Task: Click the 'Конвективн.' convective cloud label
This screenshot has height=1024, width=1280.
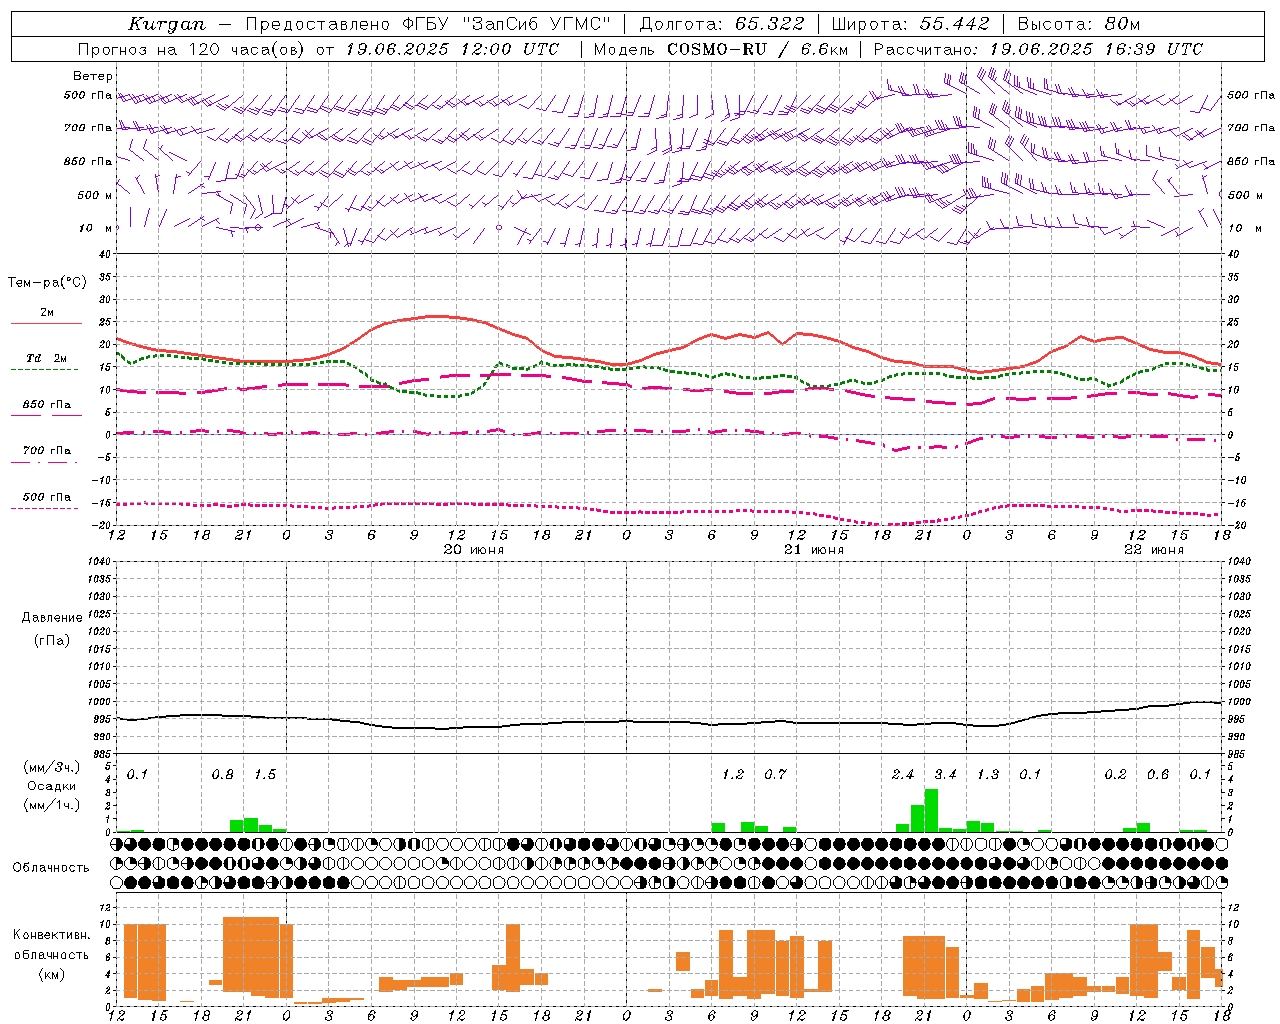Action: (x=52, y=935)
